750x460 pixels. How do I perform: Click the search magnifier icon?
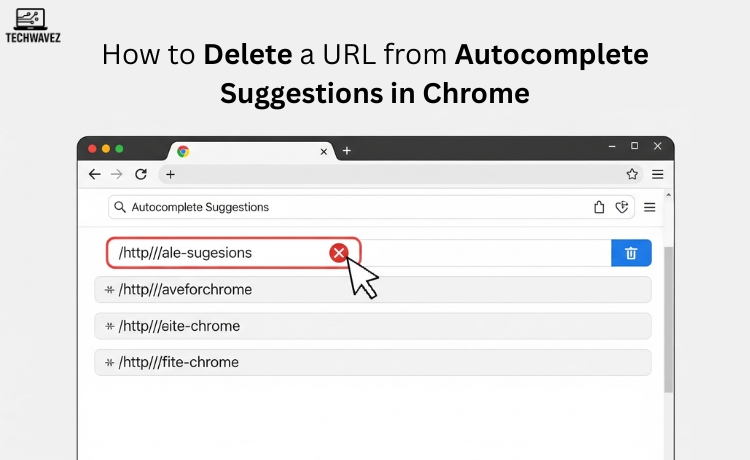point(120,207)
